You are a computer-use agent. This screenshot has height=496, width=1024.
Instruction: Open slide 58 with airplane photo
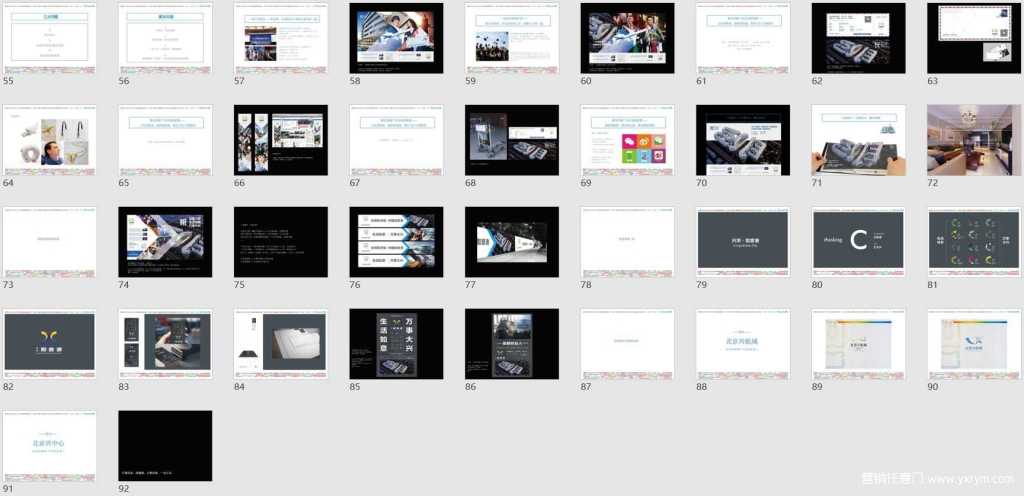[x=396, y=38]
